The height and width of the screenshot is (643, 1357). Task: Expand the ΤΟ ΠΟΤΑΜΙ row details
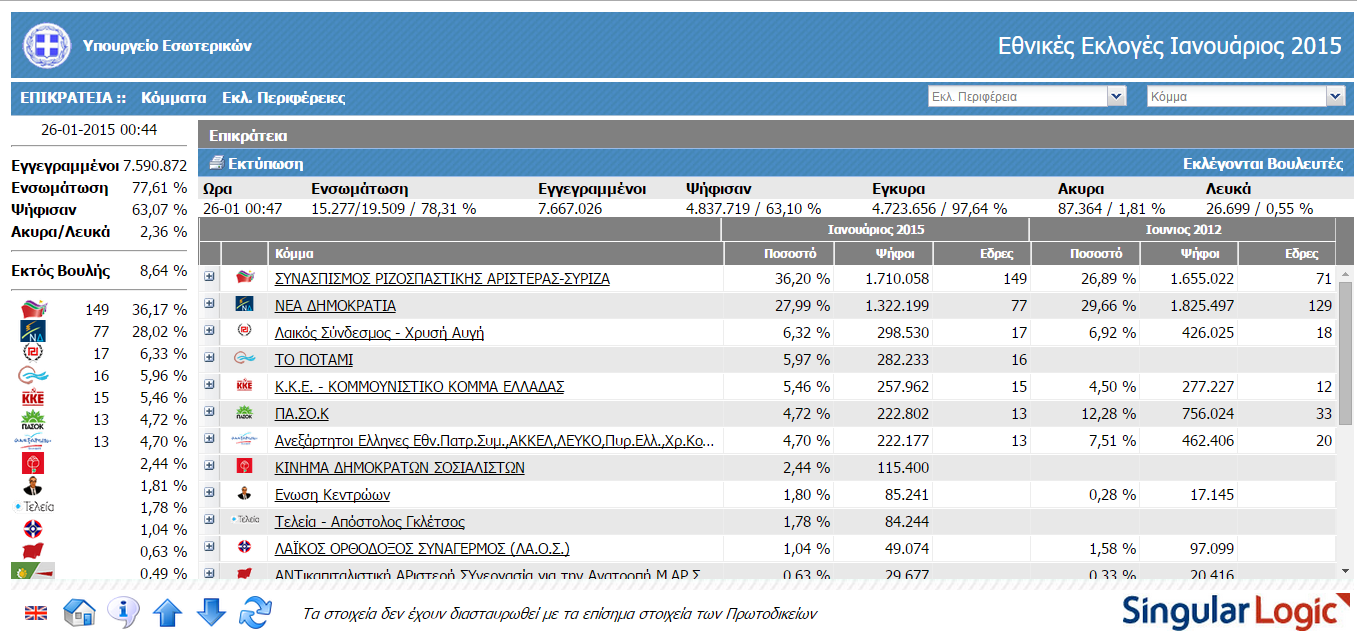point(209,359)
